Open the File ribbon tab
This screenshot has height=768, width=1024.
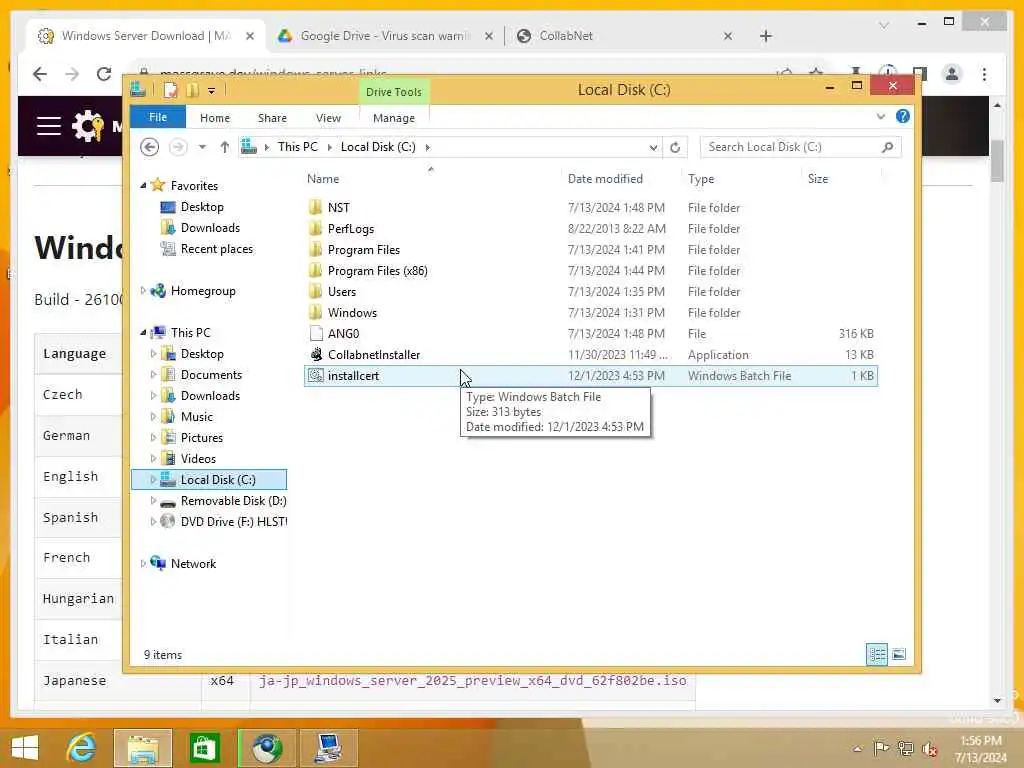point(157,117)
